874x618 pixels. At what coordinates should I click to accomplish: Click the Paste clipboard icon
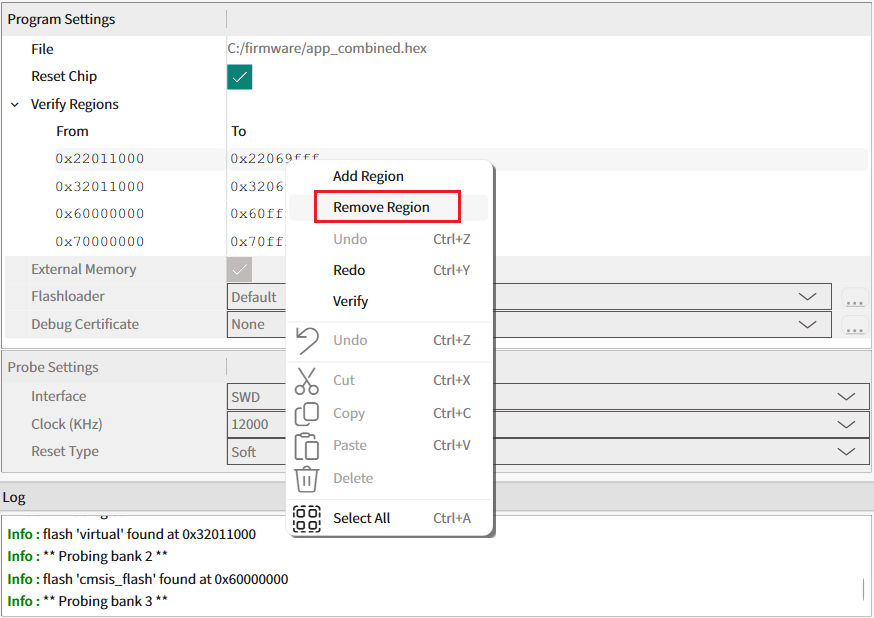(x=307, y=446)
